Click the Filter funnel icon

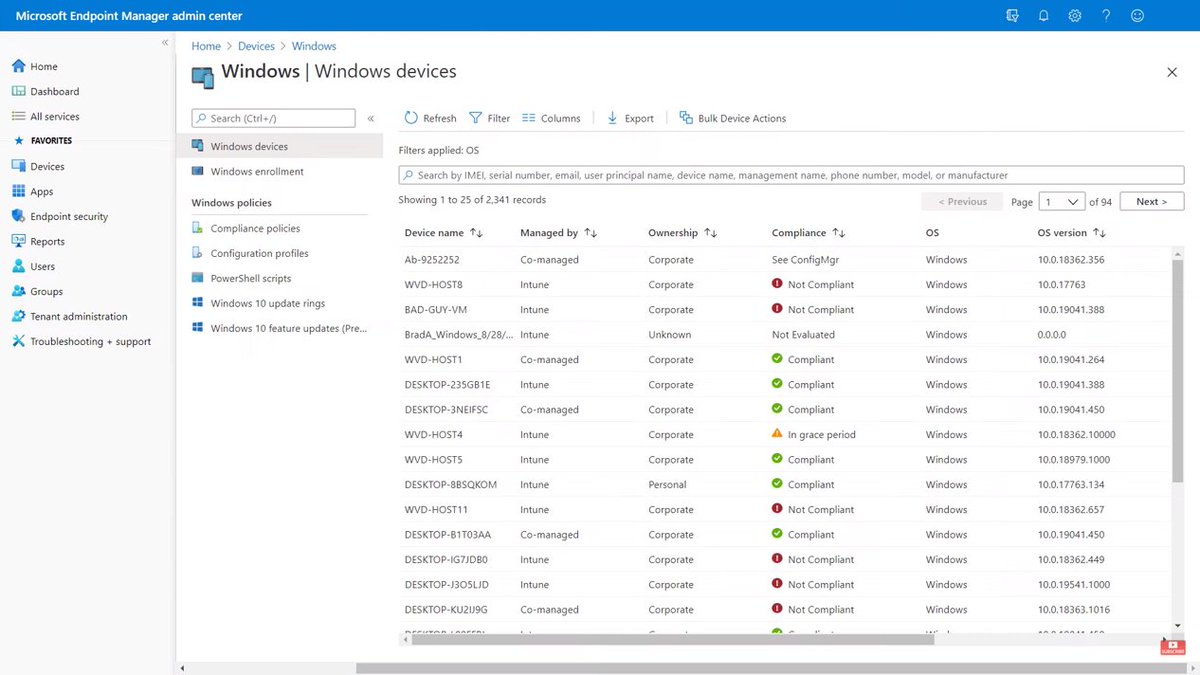(x=475, y=118)
